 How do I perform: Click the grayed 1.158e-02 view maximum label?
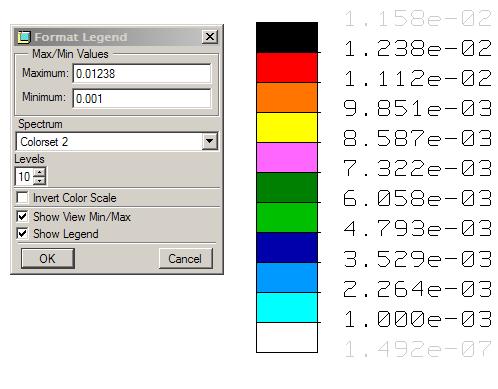(418, 19)
